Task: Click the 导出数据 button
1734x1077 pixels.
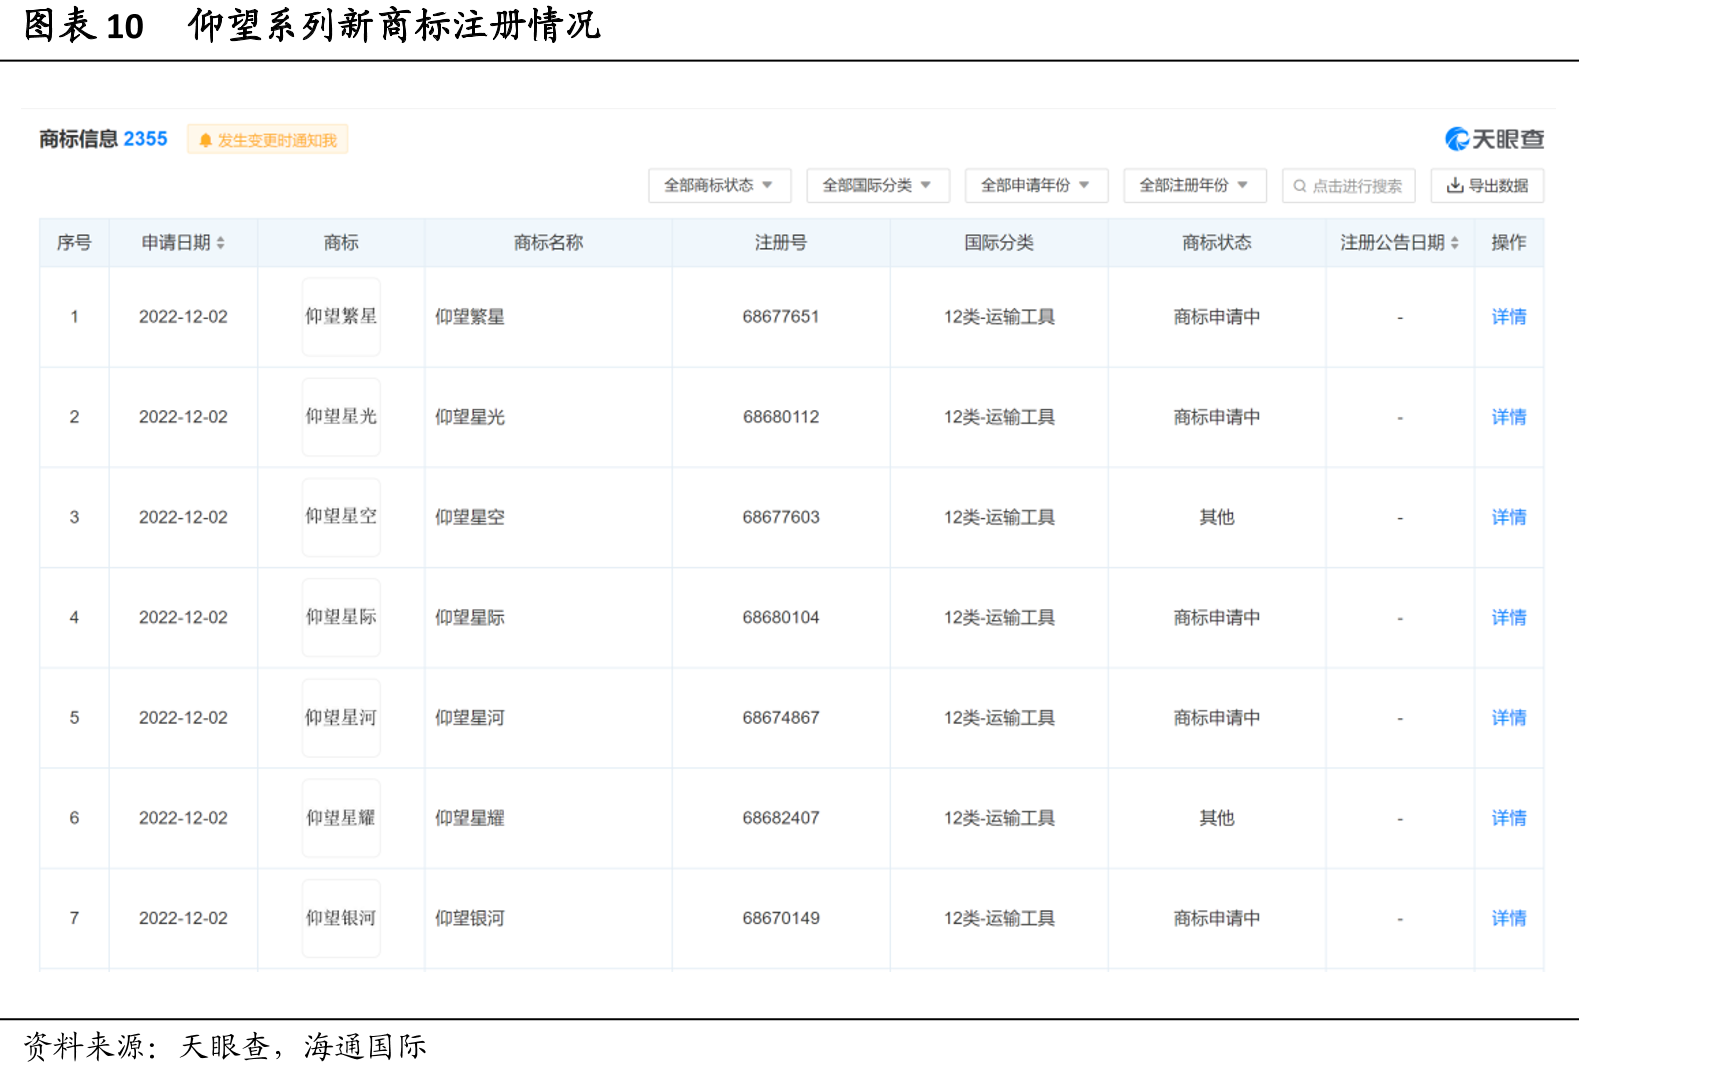Action: point(1487,186)
